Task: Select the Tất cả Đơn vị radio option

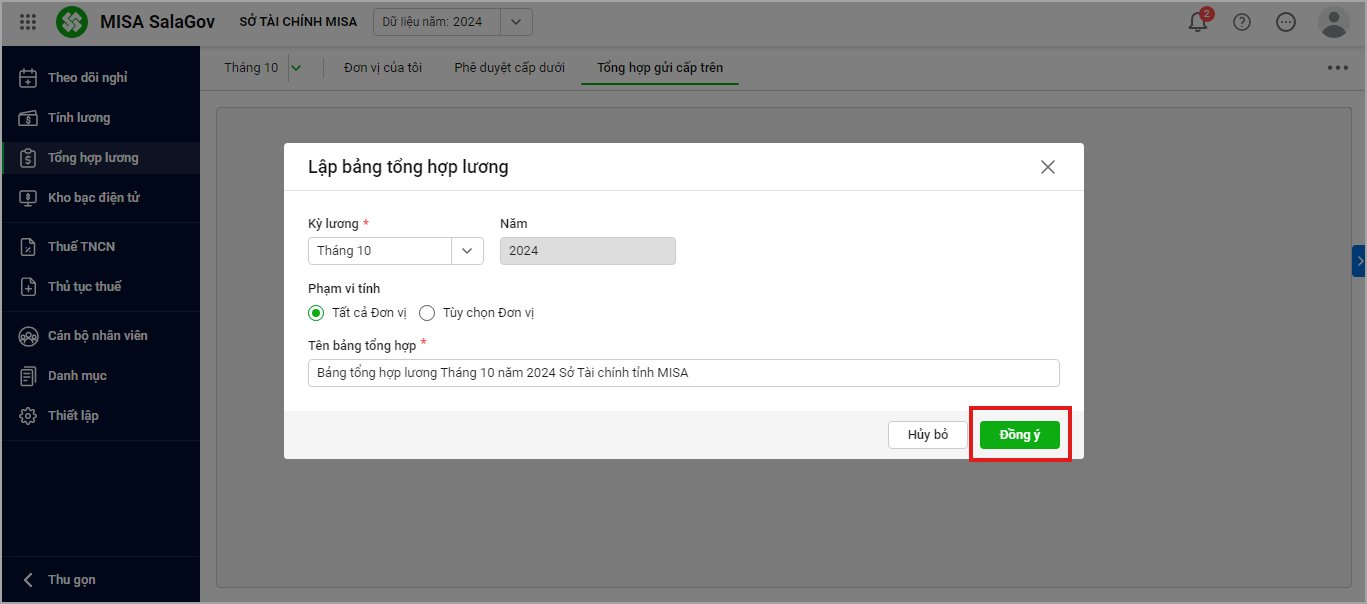Action: click(x=316, y=313)
